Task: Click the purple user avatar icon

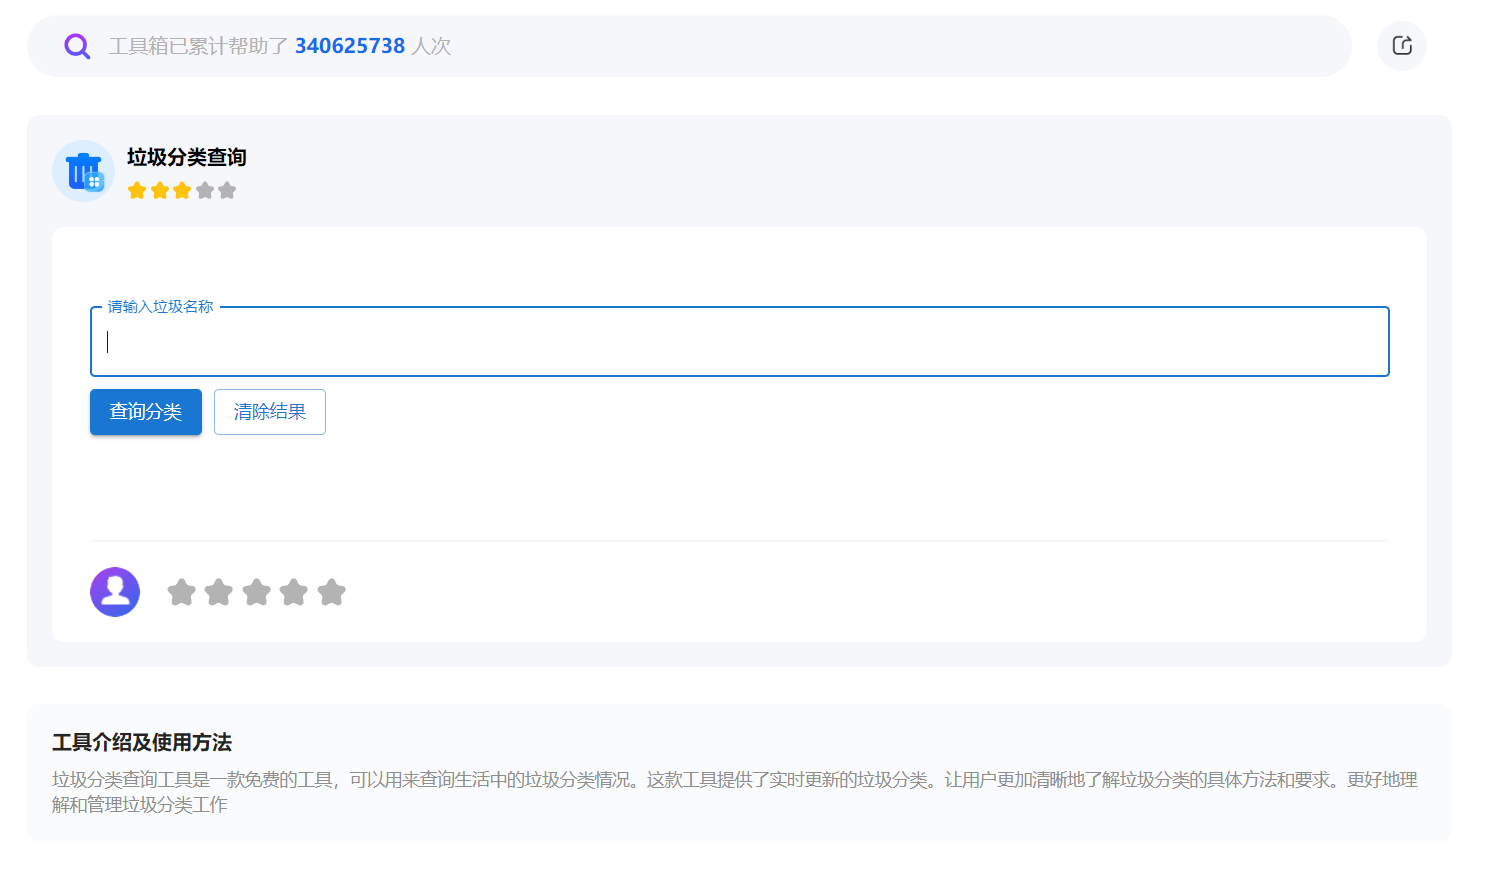Action: (115, 592)
